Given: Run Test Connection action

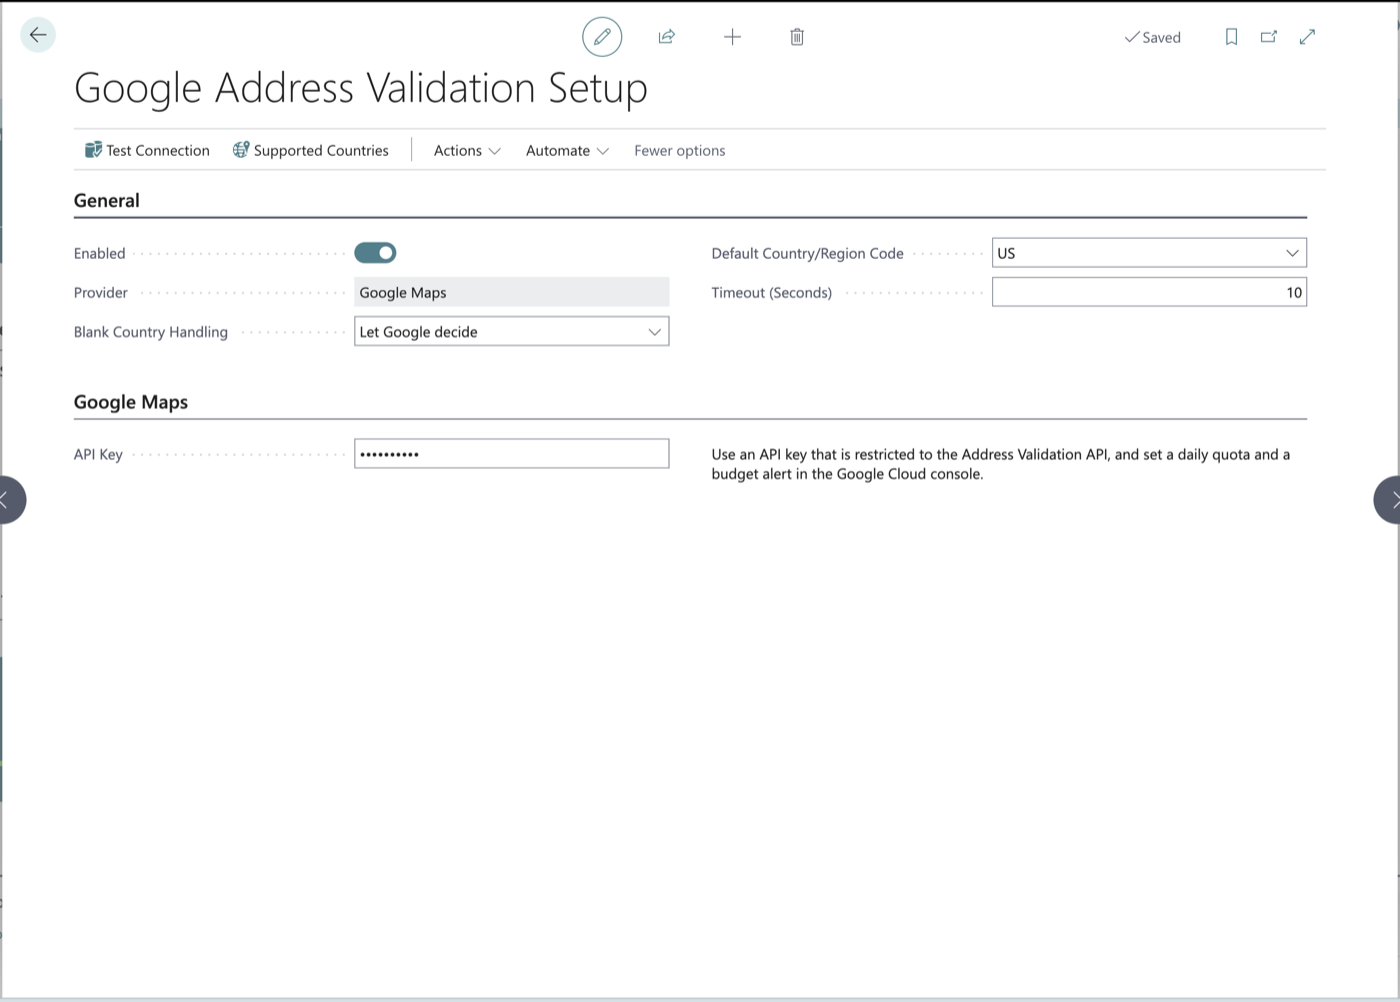Looking at the screenshot, I should [147, 150].
